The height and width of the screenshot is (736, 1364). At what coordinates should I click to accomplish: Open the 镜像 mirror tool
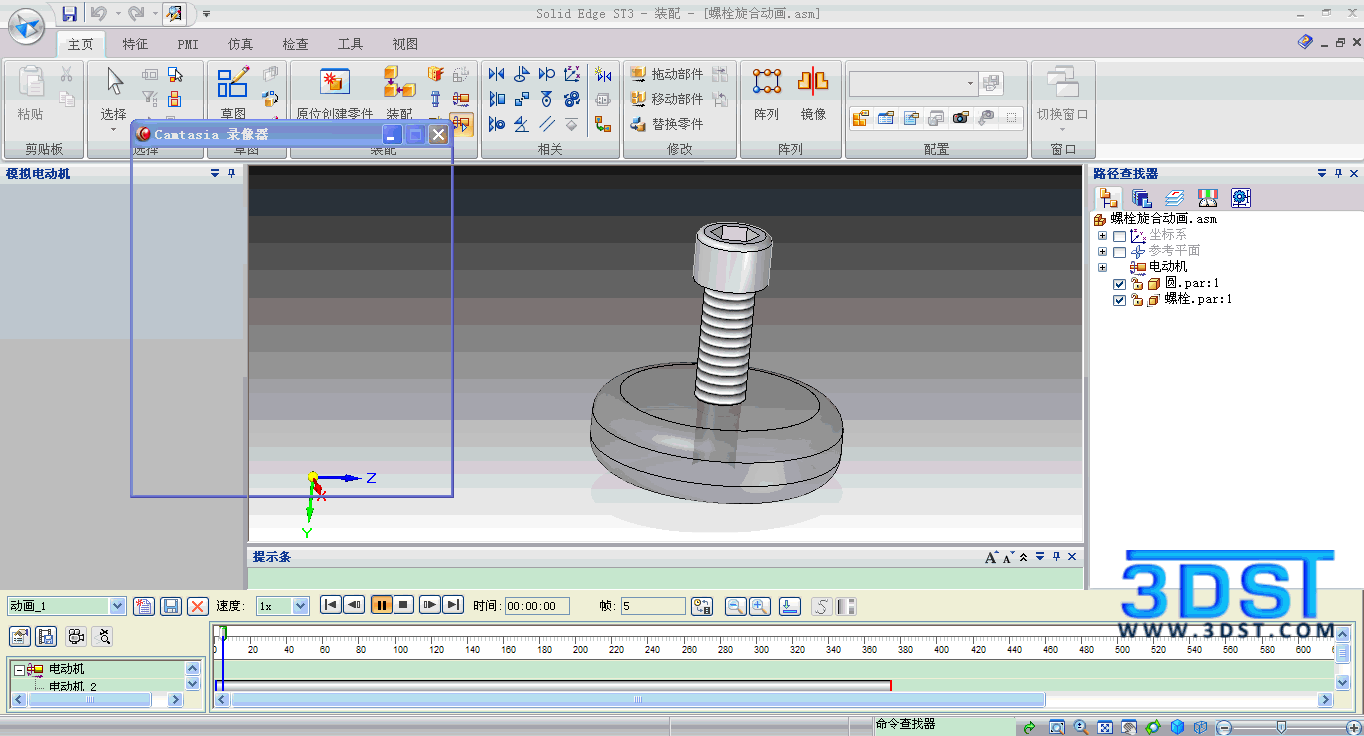click(x=813, y=95)
